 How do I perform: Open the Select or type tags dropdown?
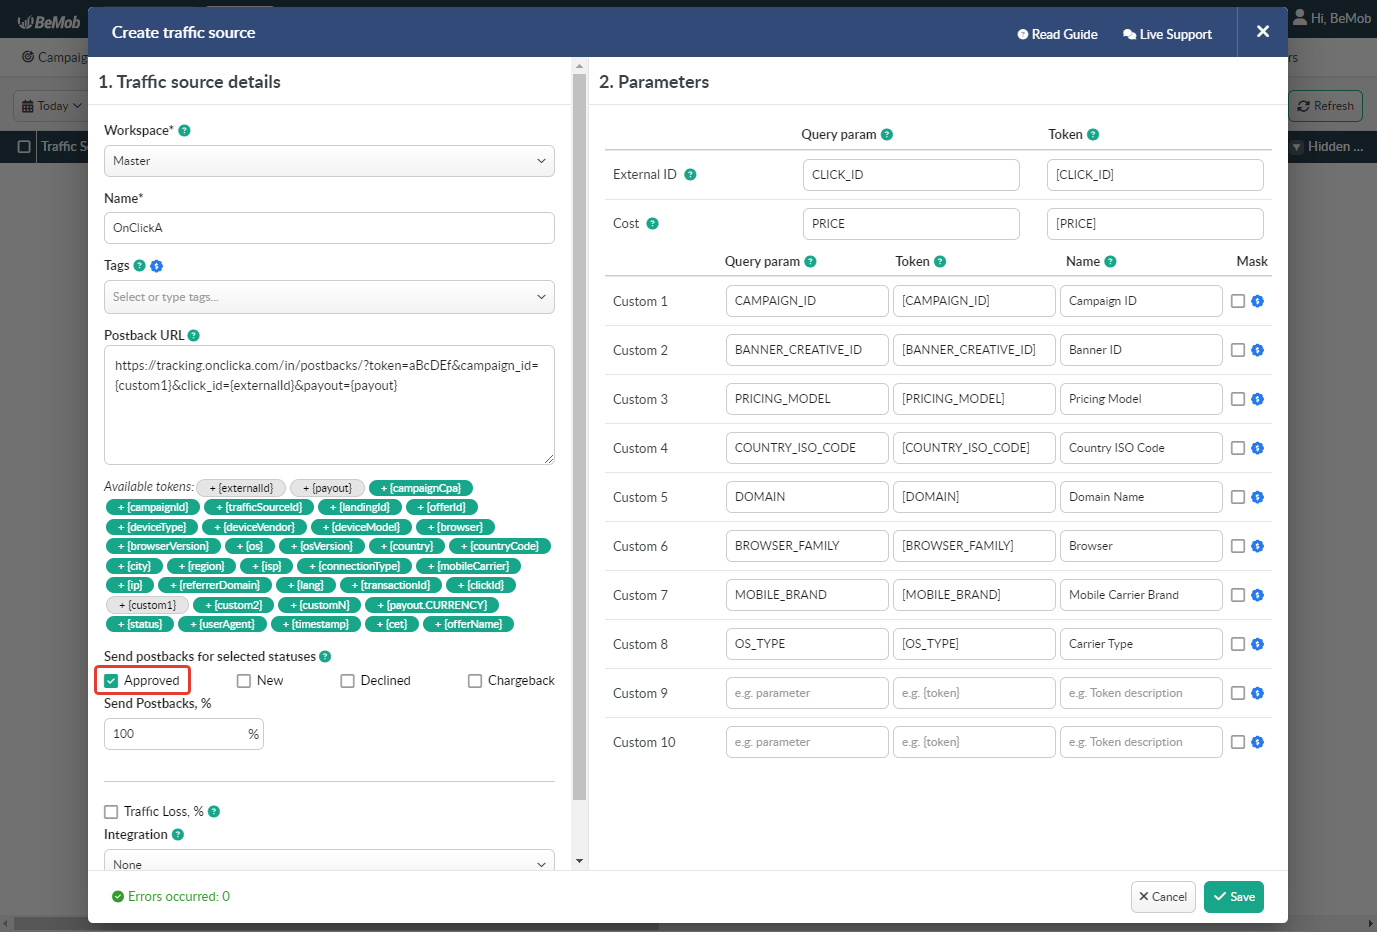coord(330,297)
